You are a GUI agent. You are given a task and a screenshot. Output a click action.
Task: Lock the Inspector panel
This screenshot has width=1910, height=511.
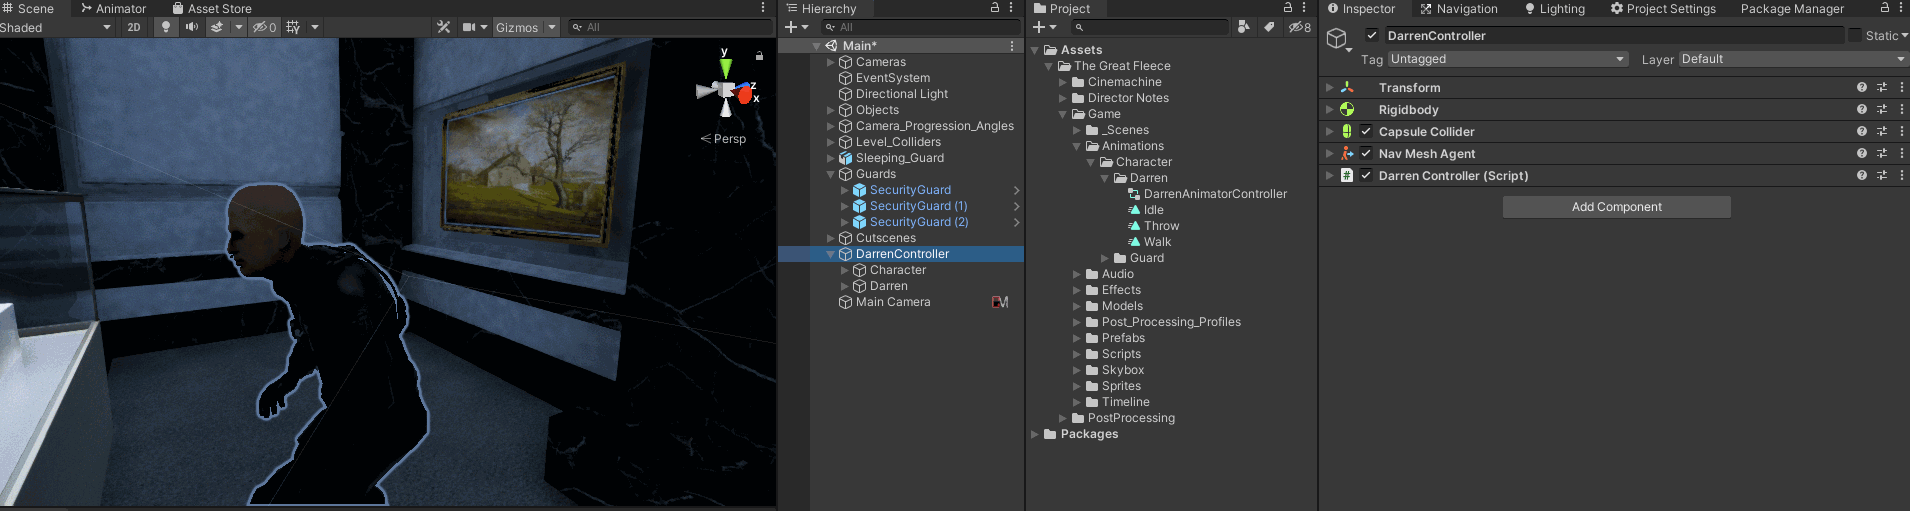tap(1885, 8)
